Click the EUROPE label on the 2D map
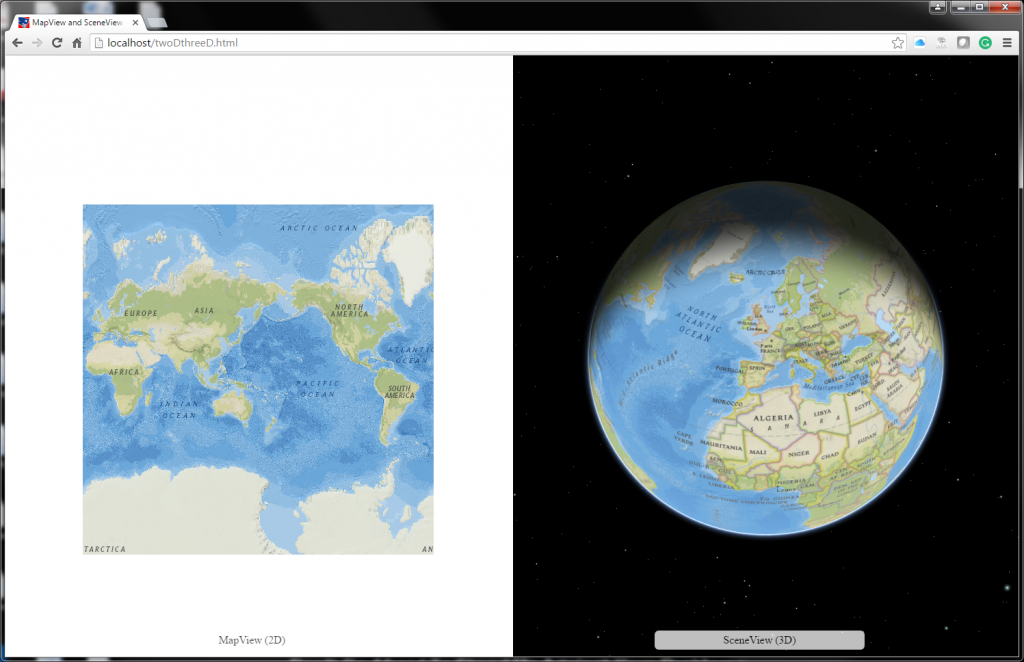This screenshot has width=1024, height=662. pos(140,313)
